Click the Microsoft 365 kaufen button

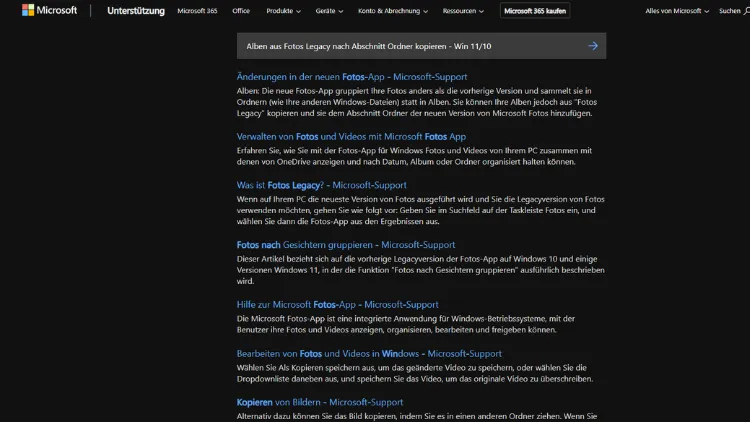click(x=534, y=11)
